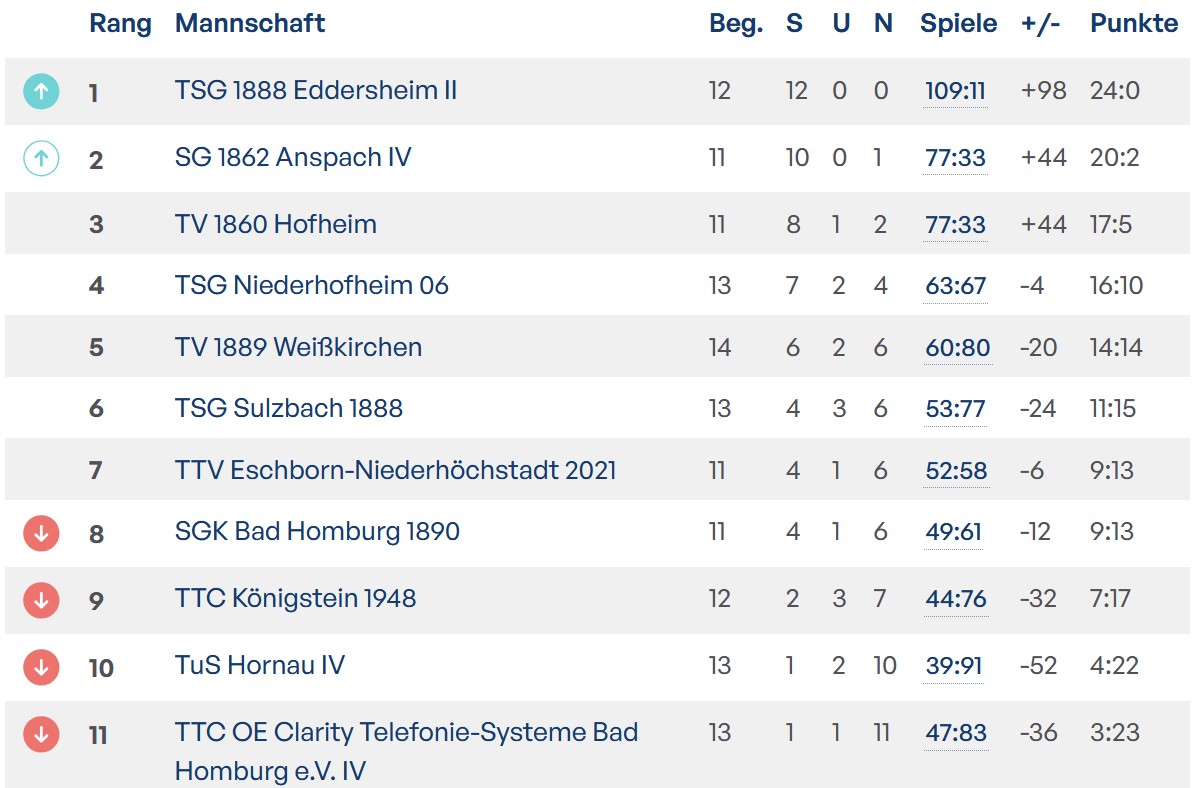Click the relegation icon beside TTC OE Clarity Telefonie-Systeme
The width and height of the screenshot is (1192, 788).
pos(41,734)
